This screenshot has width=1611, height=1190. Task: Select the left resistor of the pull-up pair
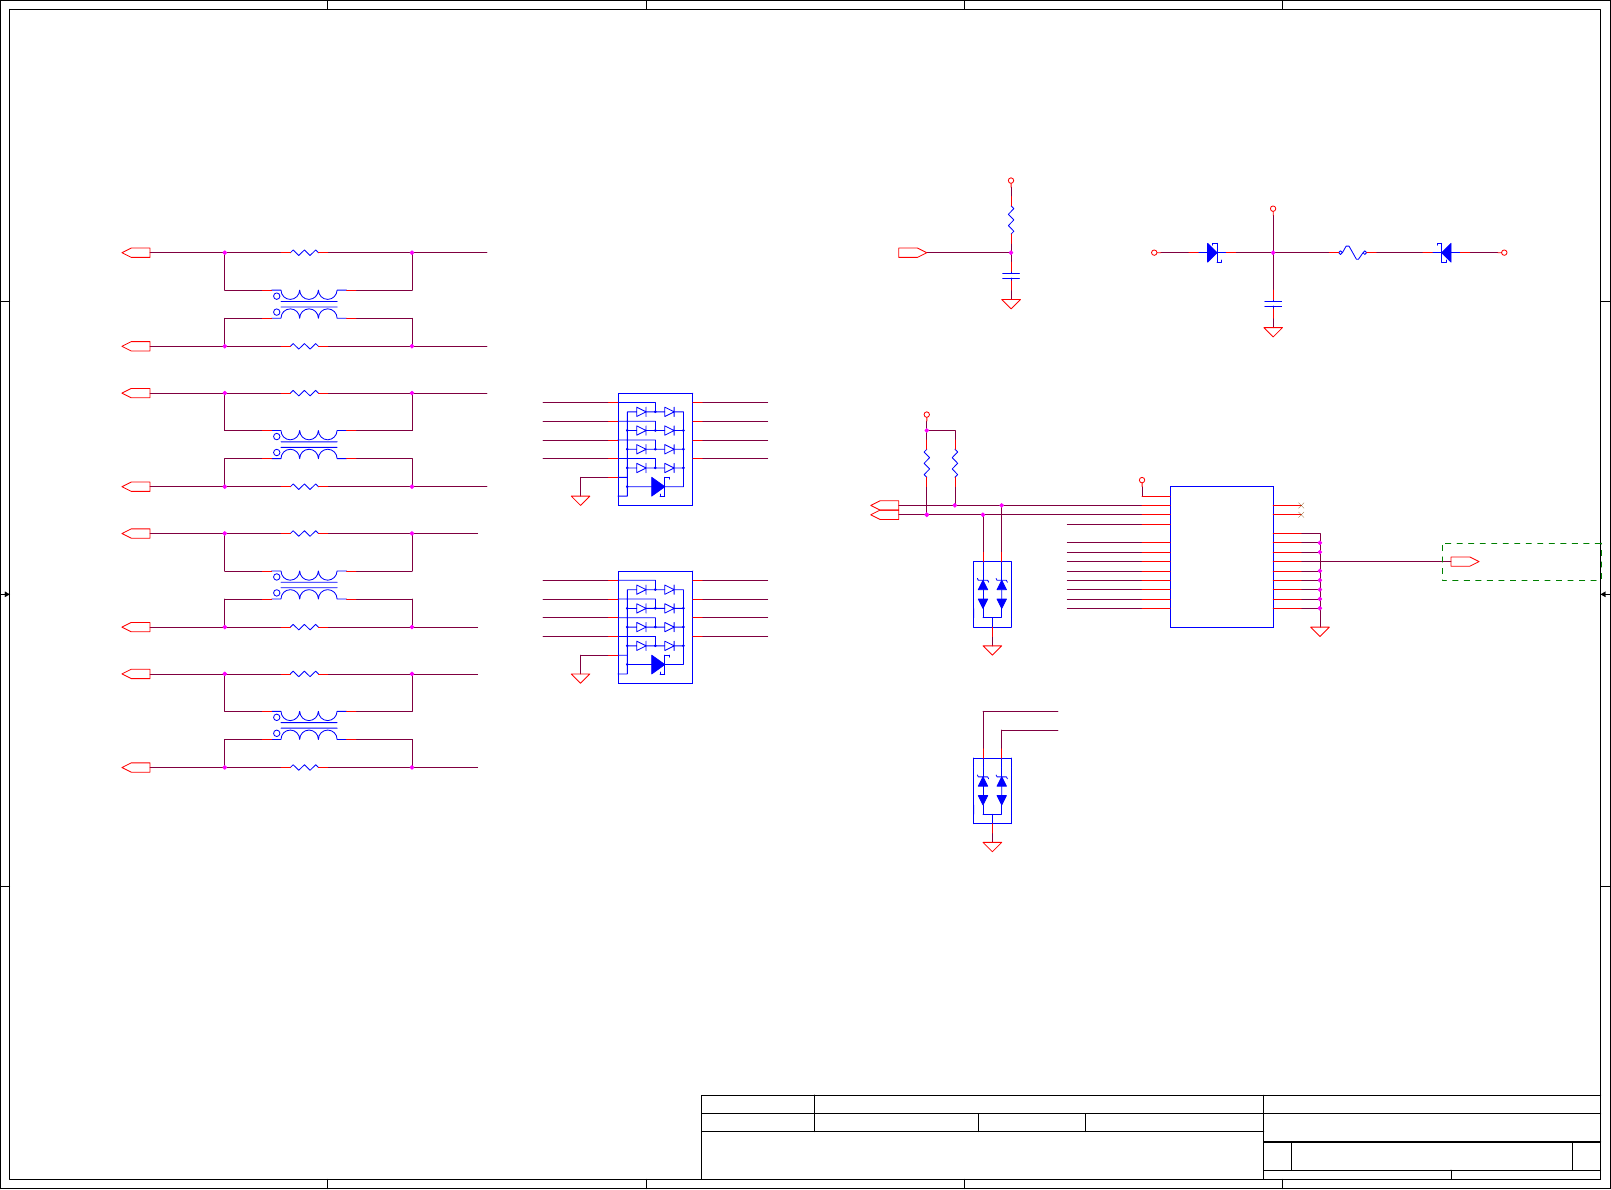tap(927, 463)
